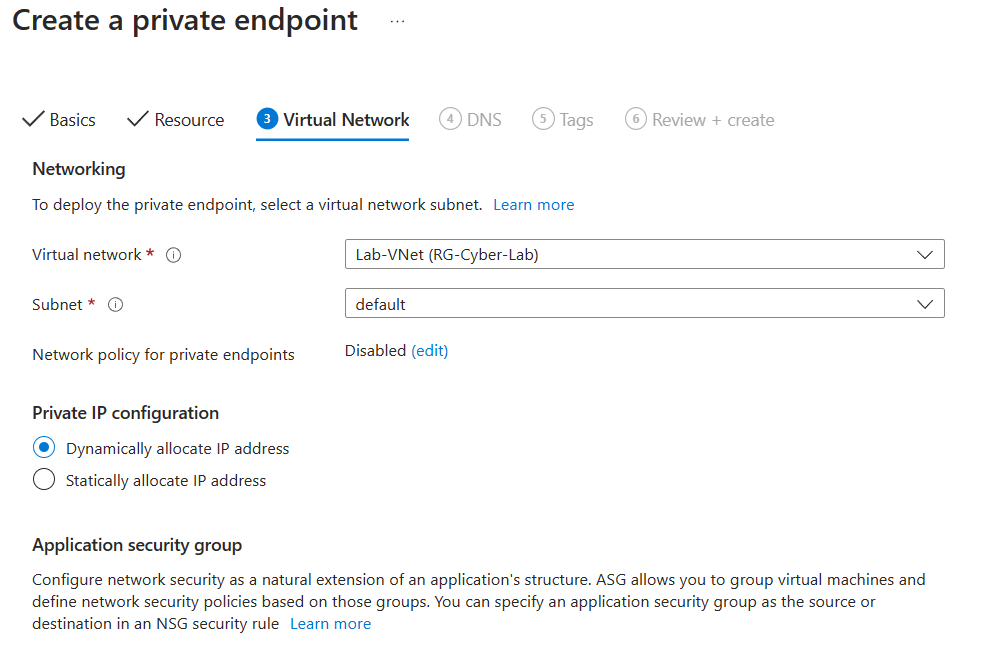Click the checkmark icon on the Basics tab

point(33,119)
